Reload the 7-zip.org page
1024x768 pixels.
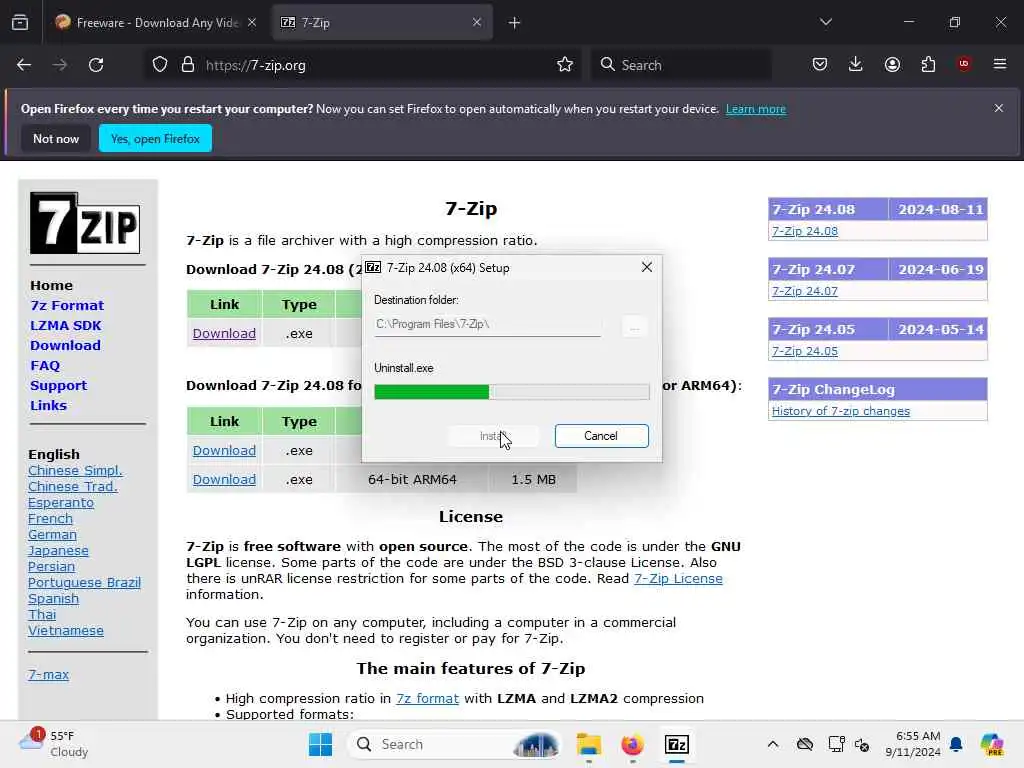[96, 65]
